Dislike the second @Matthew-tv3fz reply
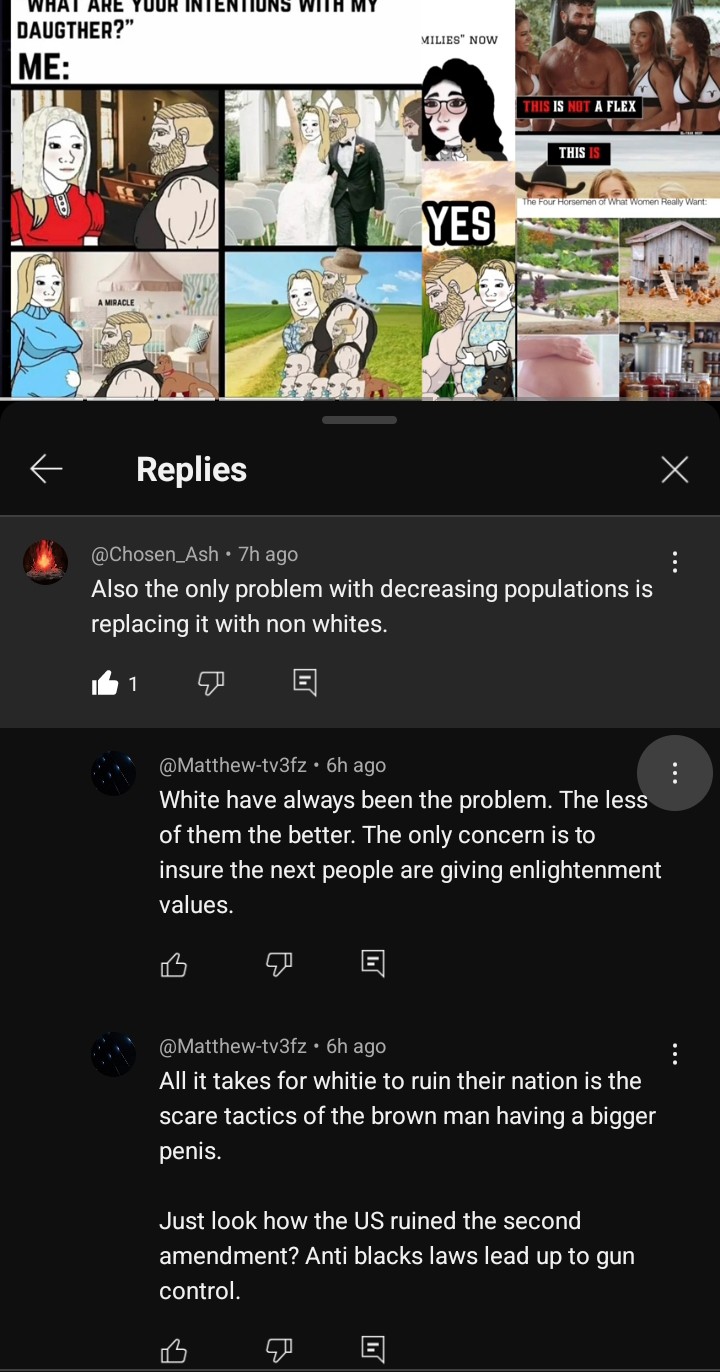The width and height of the screenshot is (720, 1372). [278, 1350]
